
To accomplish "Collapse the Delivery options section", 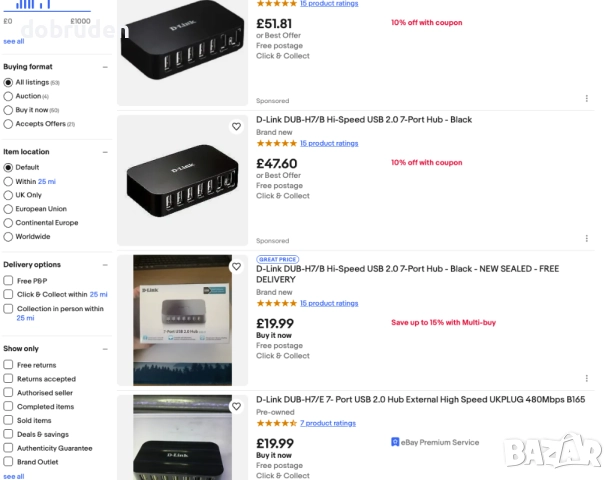I will click(105, 265).
